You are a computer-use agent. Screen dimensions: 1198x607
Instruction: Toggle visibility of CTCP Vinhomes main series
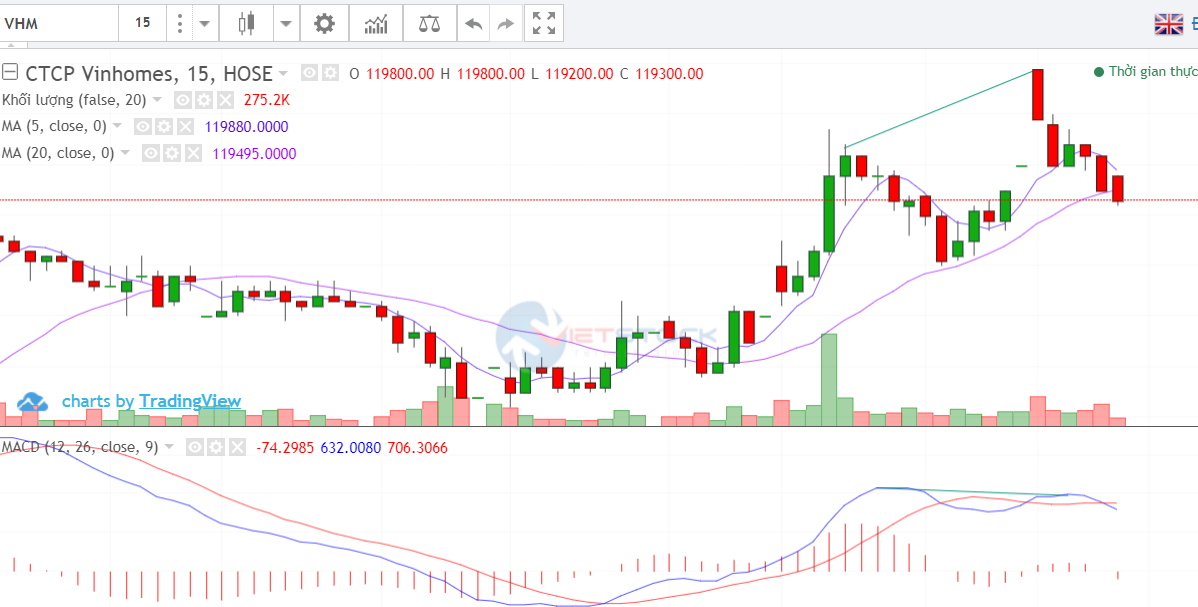309,73
